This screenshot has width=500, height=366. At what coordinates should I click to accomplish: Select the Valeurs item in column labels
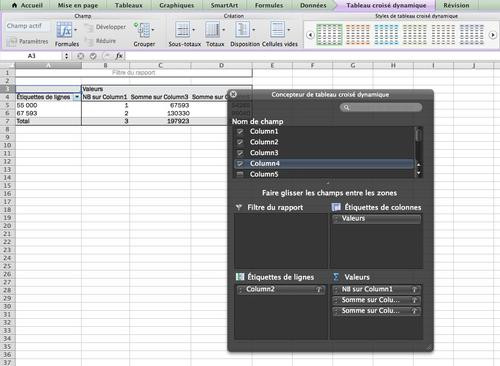click(x=376, y=219)
